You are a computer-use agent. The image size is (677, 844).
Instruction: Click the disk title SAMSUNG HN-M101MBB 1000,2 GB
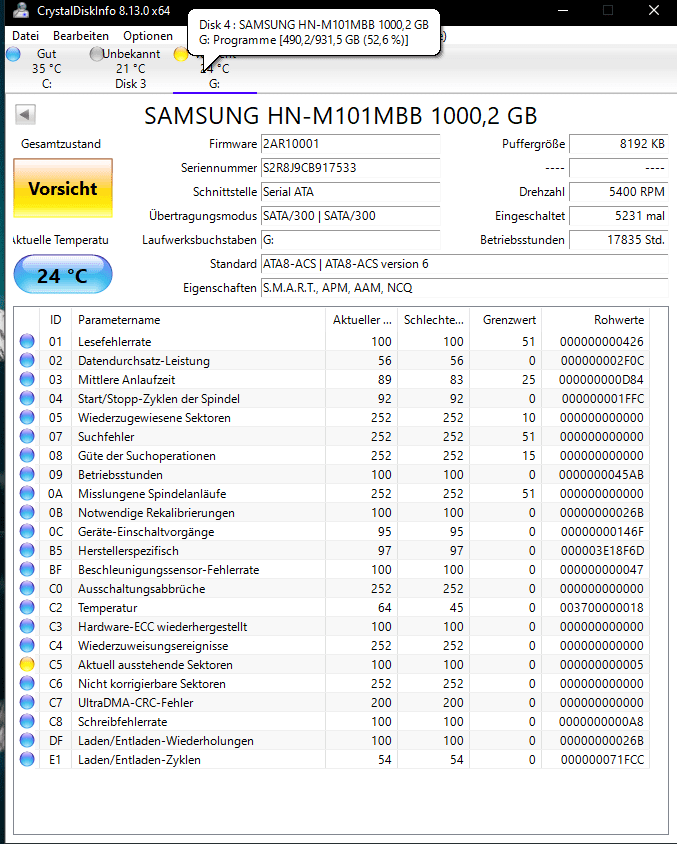point(341,116)
